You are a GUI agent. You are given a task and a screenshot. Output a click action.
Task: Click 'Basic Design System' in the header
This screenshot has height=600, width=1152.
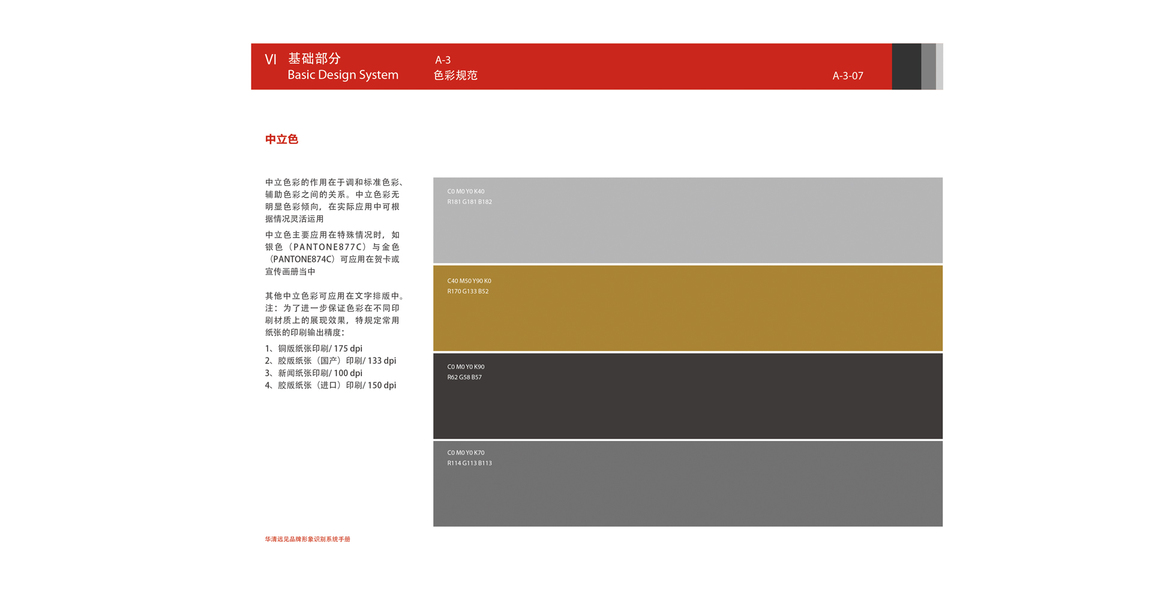(343, 75)
